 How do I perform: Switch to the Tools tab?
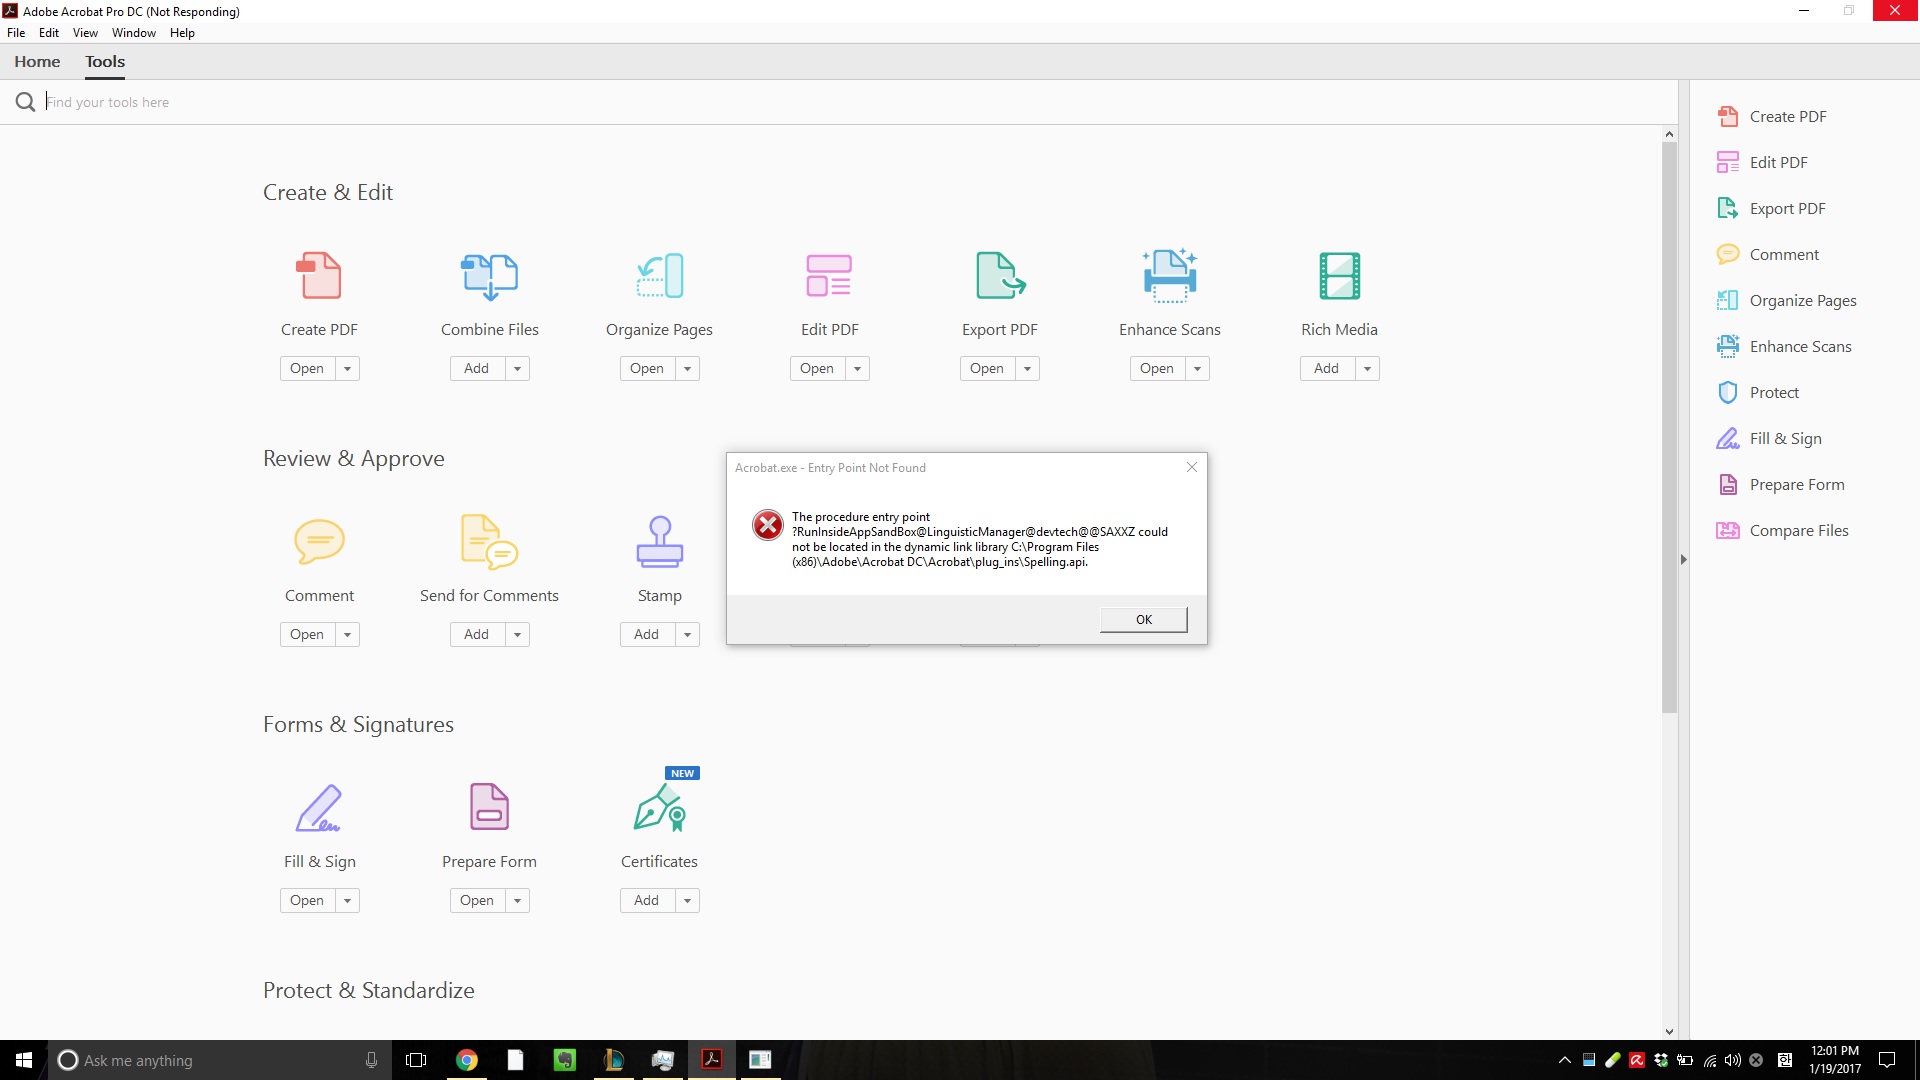pos(104,61)
